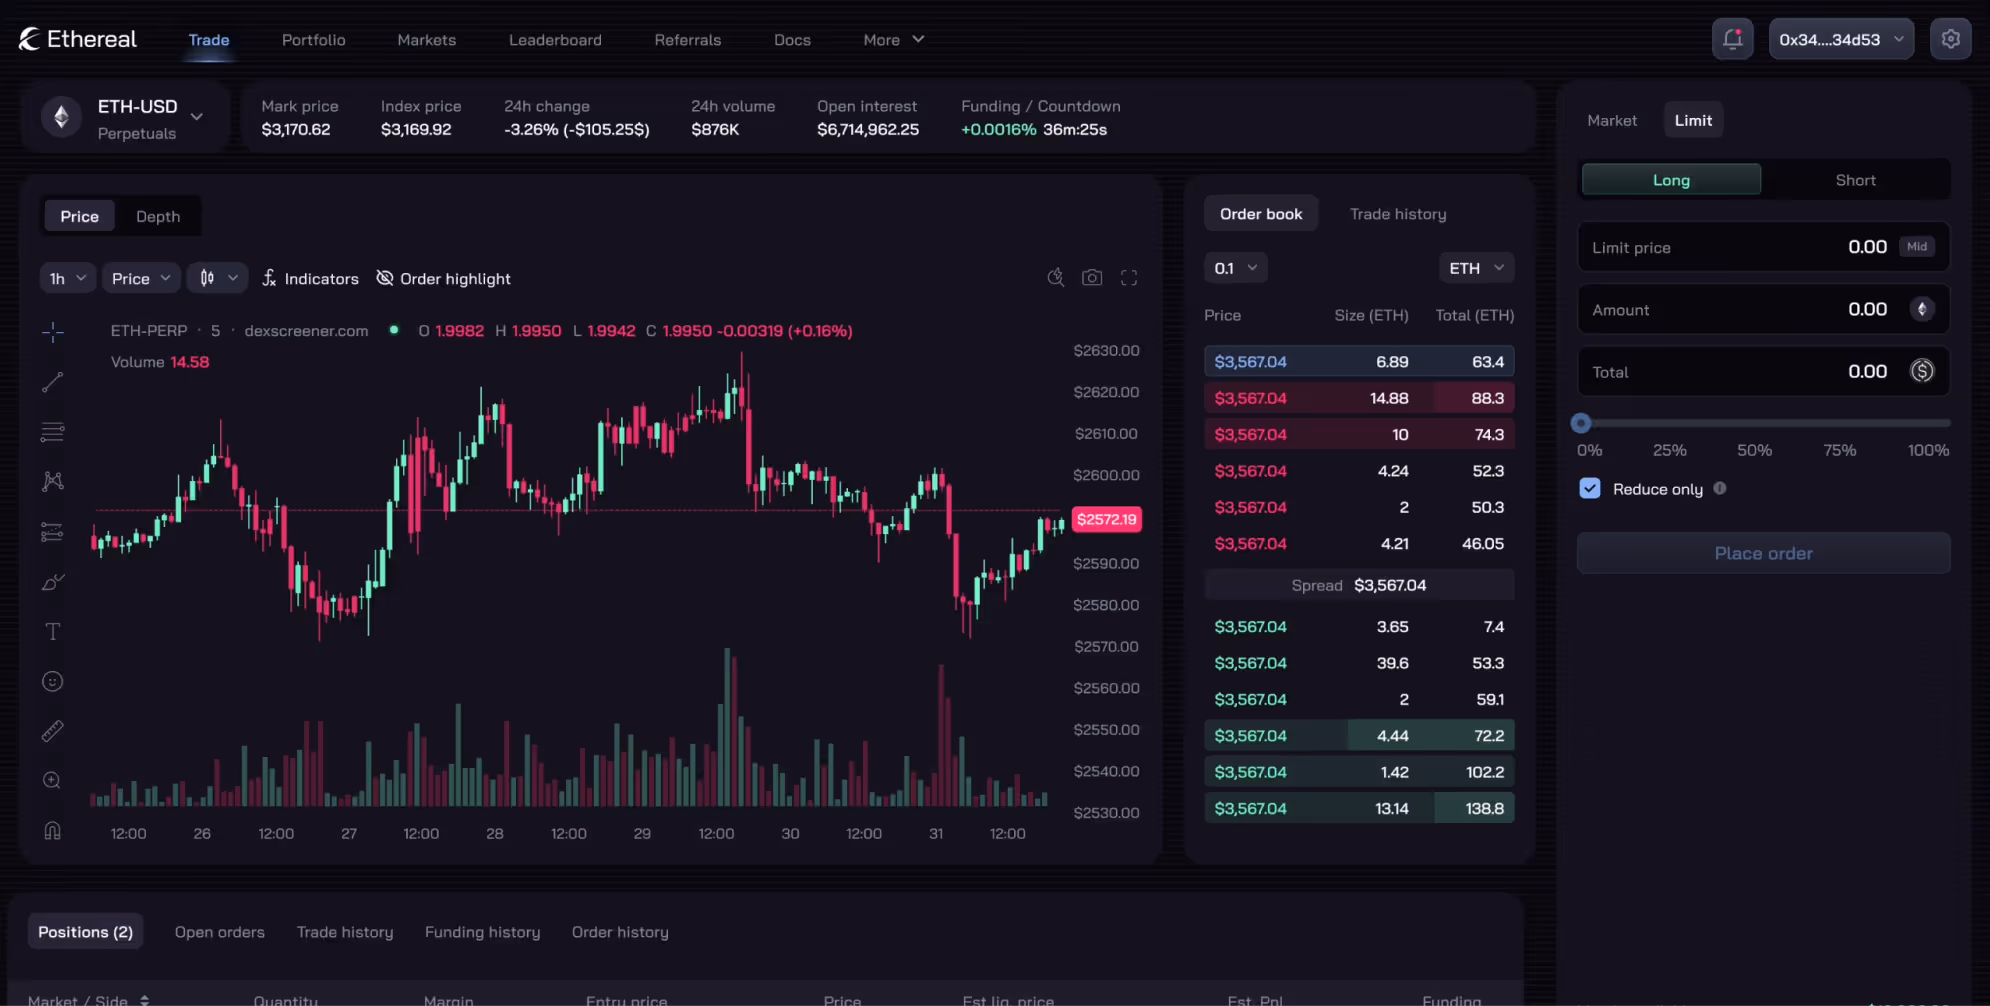Image resolution: width=1990 pixels, height=1006 pixels.
Task: Click the Limit price input field
Action: tap(1763, 247)
